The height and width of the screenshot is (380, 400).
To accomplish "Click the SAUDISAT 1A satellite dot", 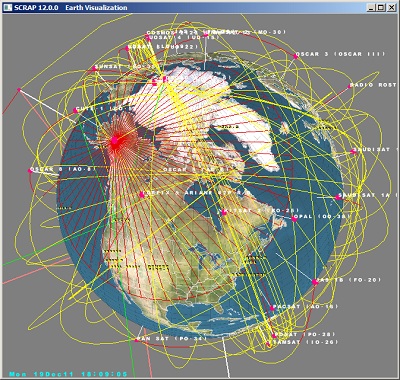I will coord(338,197).
